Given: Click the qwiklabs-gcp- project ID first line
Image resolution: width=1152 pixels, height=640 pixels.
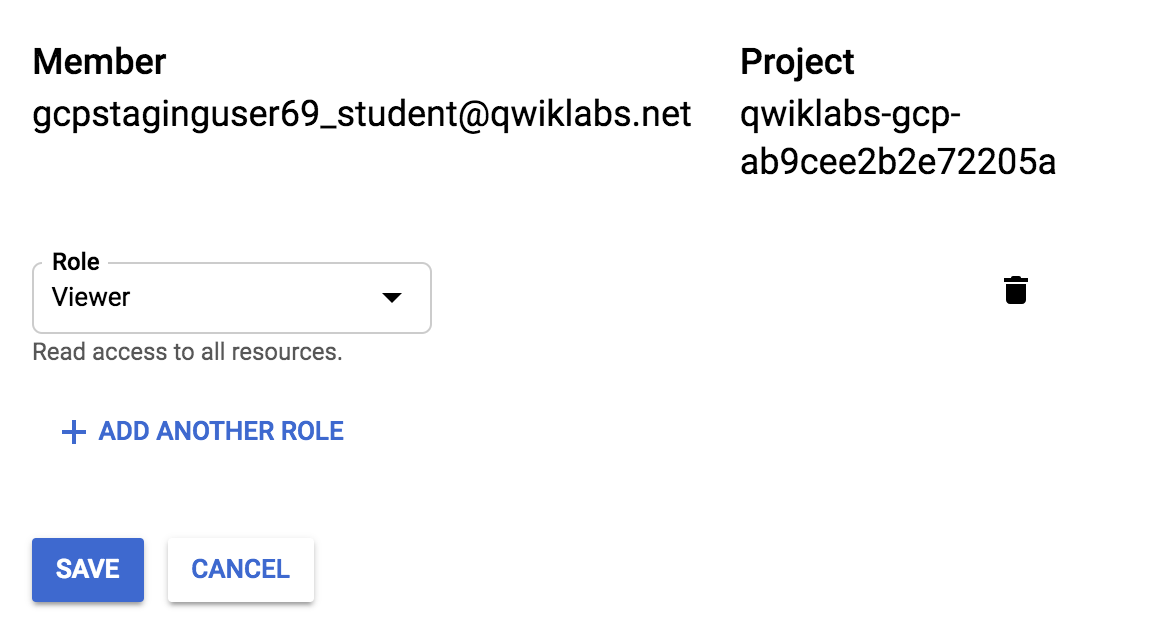Looking at the screenshot, I should click(x=850, y=115).
